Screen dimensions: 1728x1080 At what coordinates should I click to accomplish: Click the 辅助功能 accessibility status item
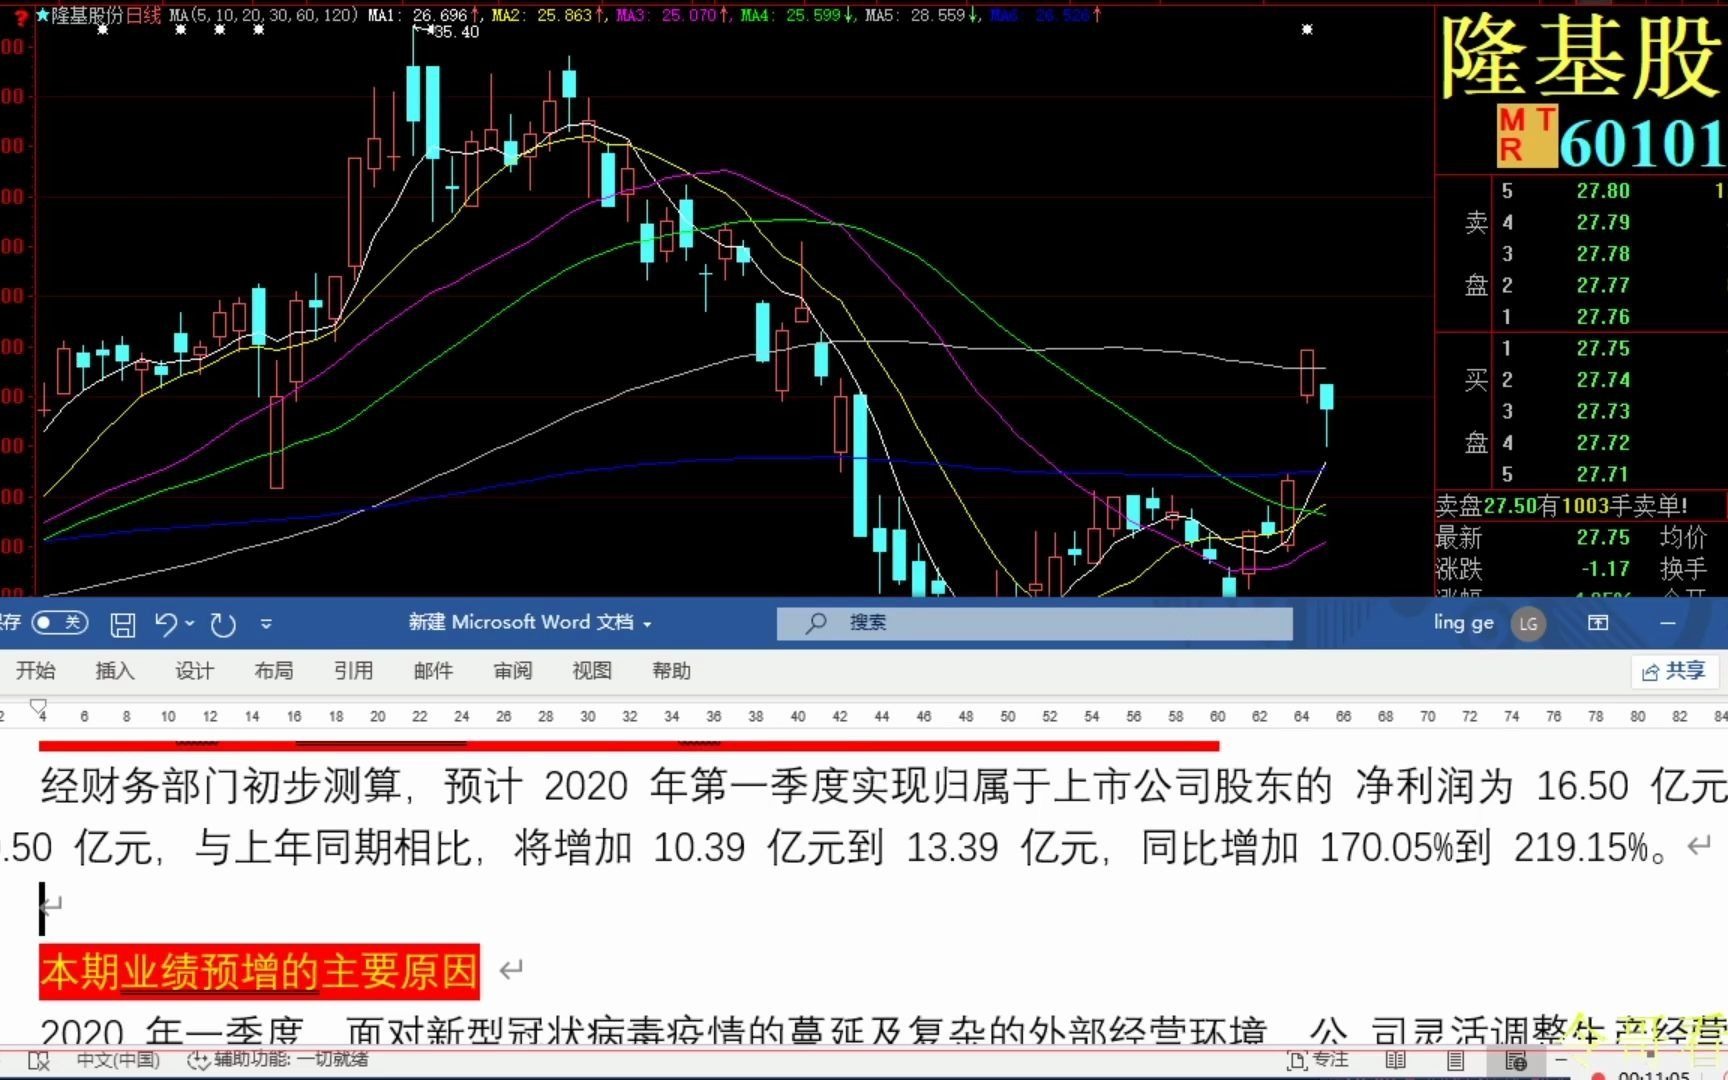pyautogui.click(x=278, y=1060)
